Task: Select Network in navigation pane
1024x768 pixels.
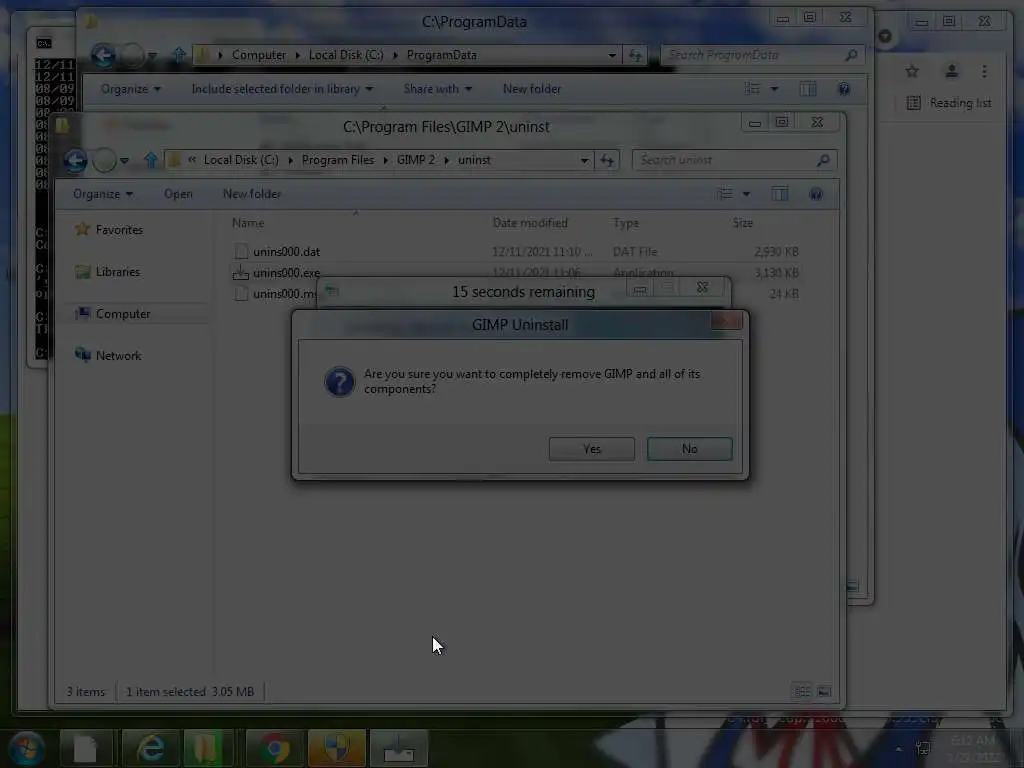Action: [x=108, y=355]
